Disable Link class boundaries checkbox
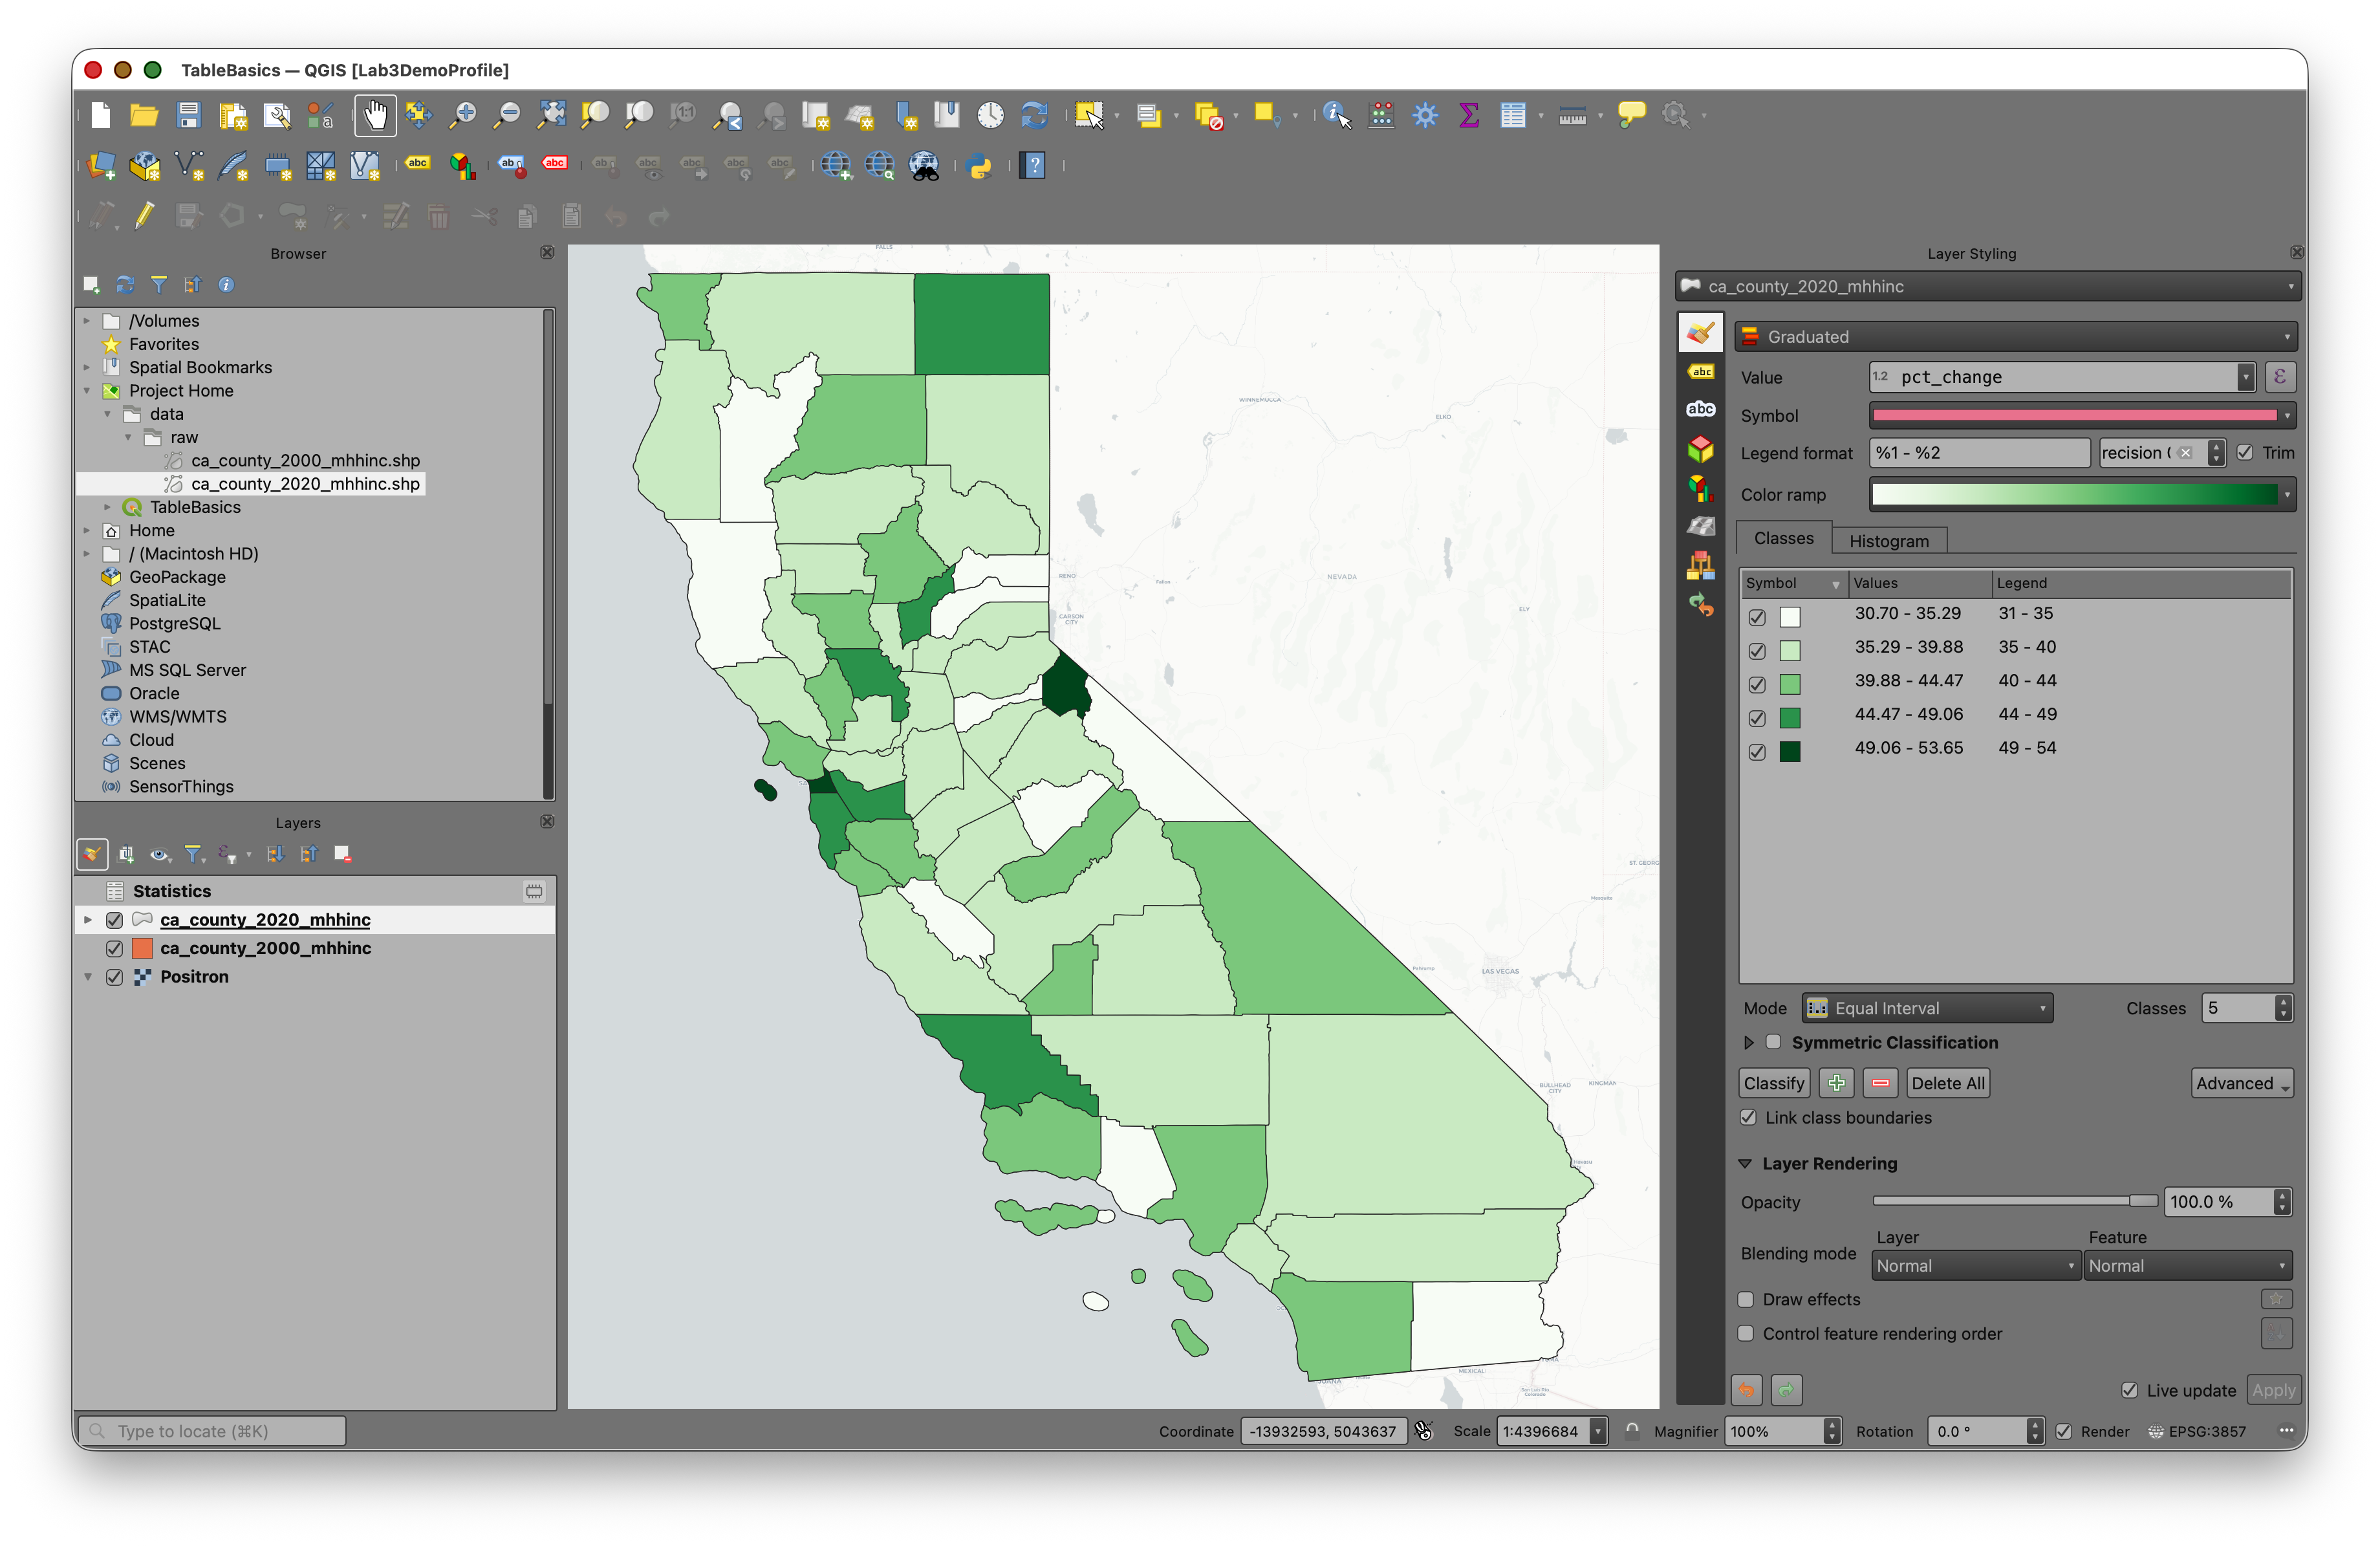This screenshot has height=1546, width=2380. pos(1748,1117)
